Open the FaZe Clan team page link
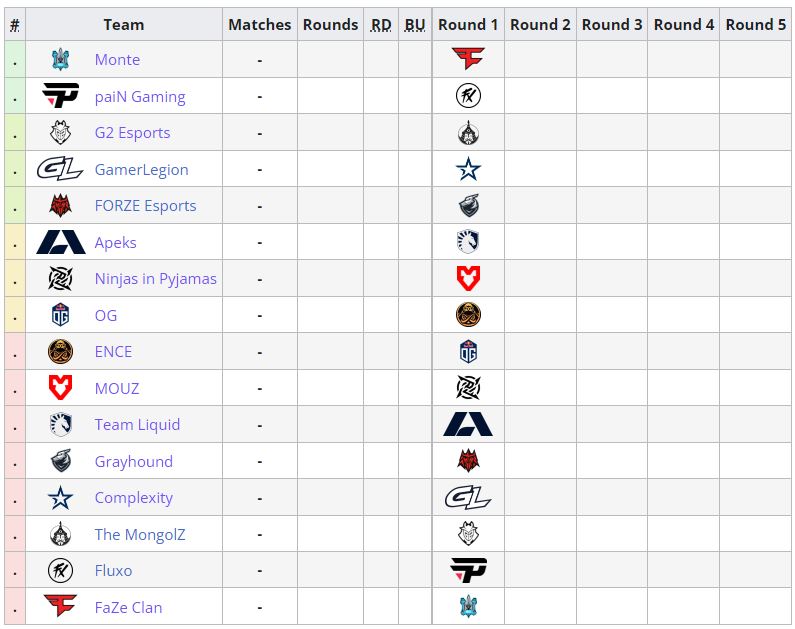 pyautogui.click(x=128, y=608)
